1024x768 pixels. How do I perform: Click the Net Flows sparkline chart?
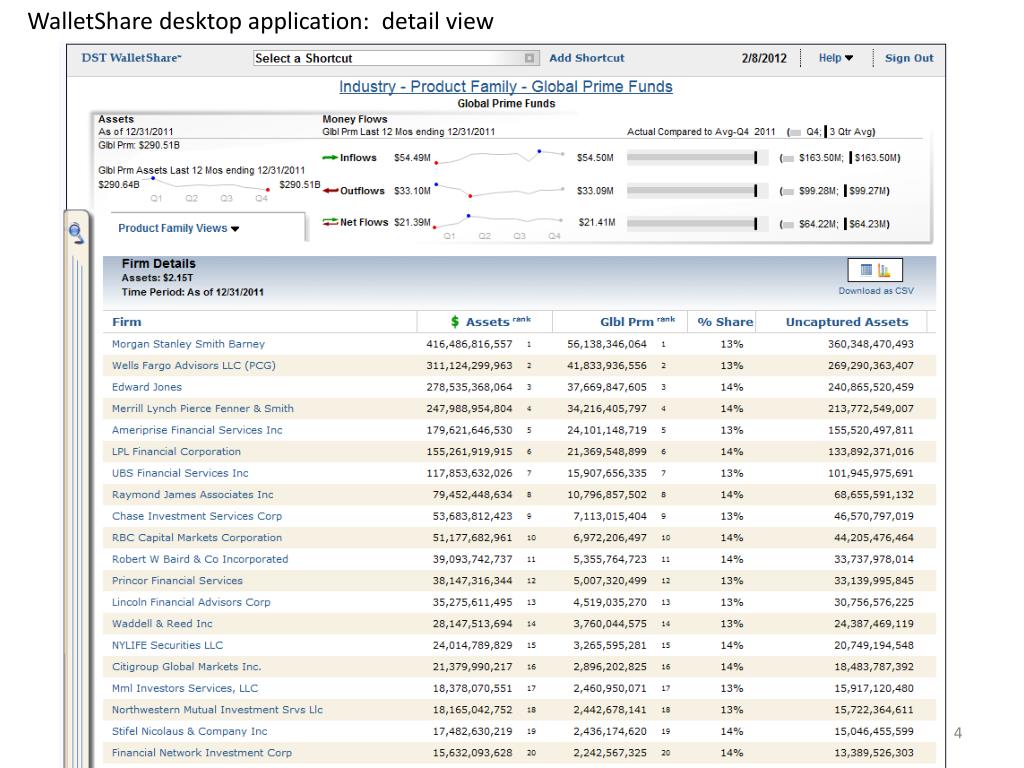pos(500,219)
